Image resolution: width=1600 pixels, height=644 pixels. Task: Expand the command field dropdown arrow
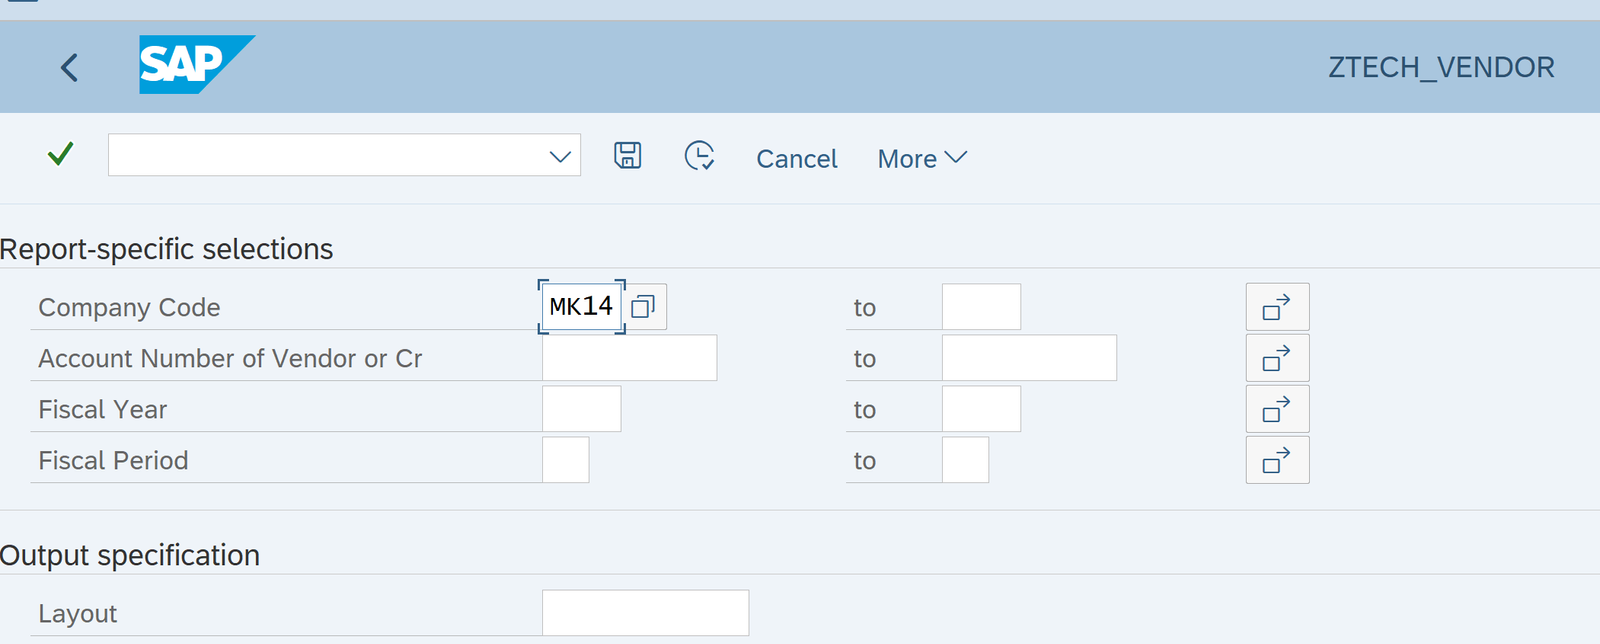(560, 156)
